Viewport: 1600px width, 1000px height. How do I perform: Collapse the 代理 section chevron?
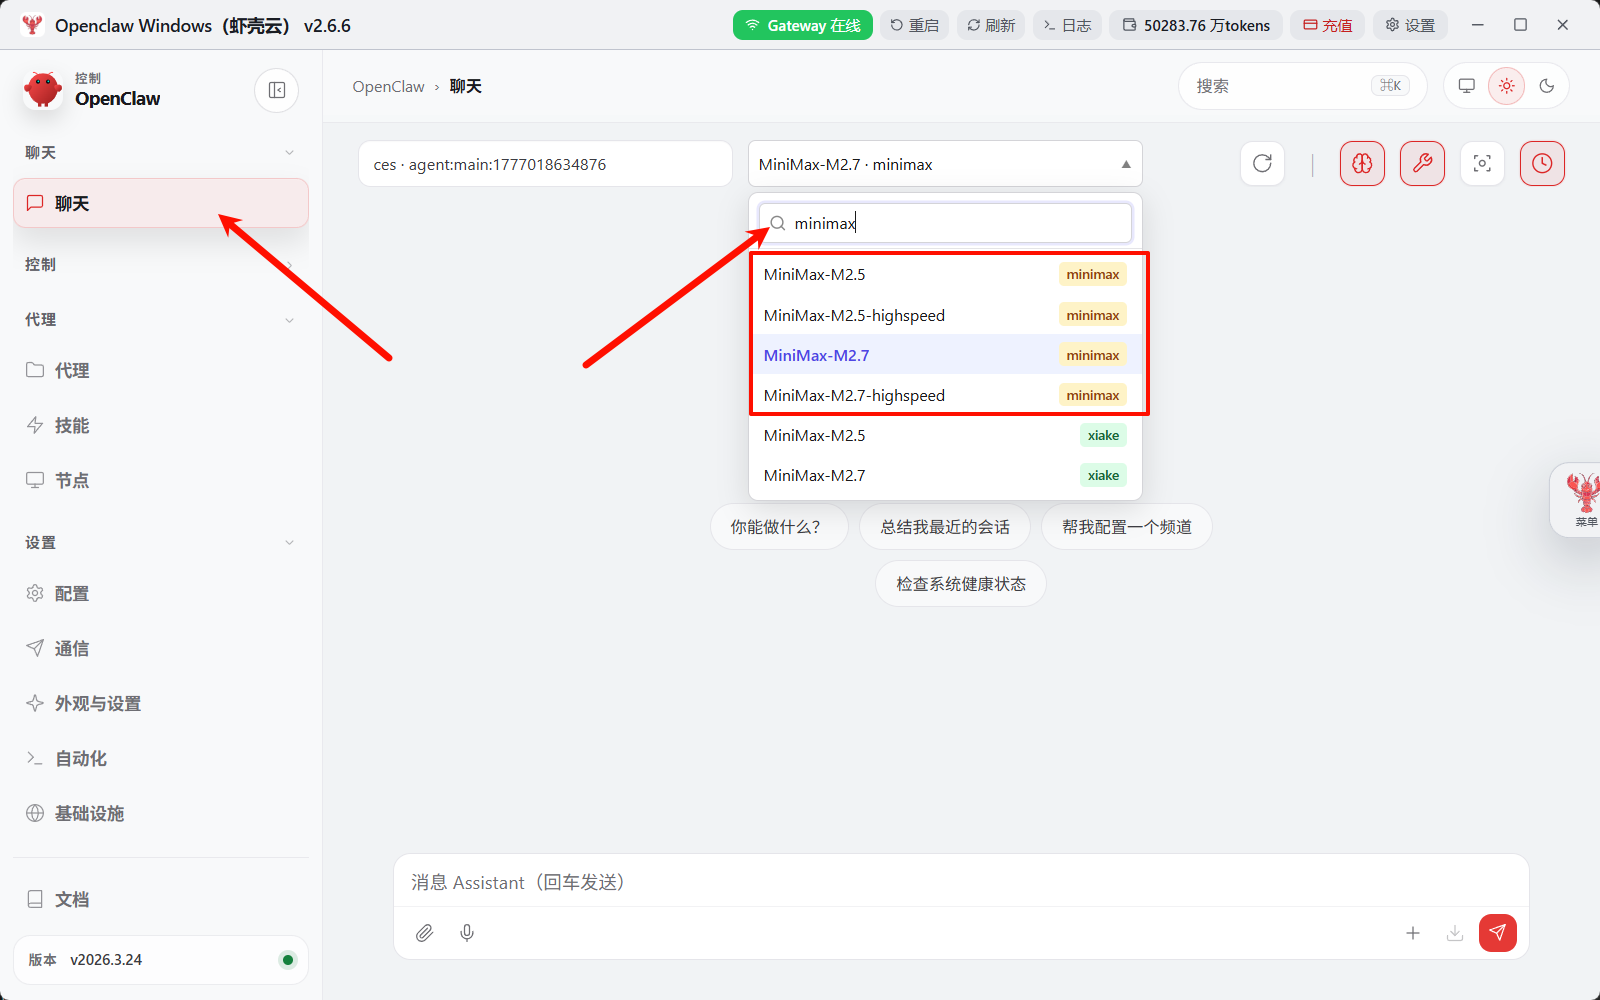[289, 320]
